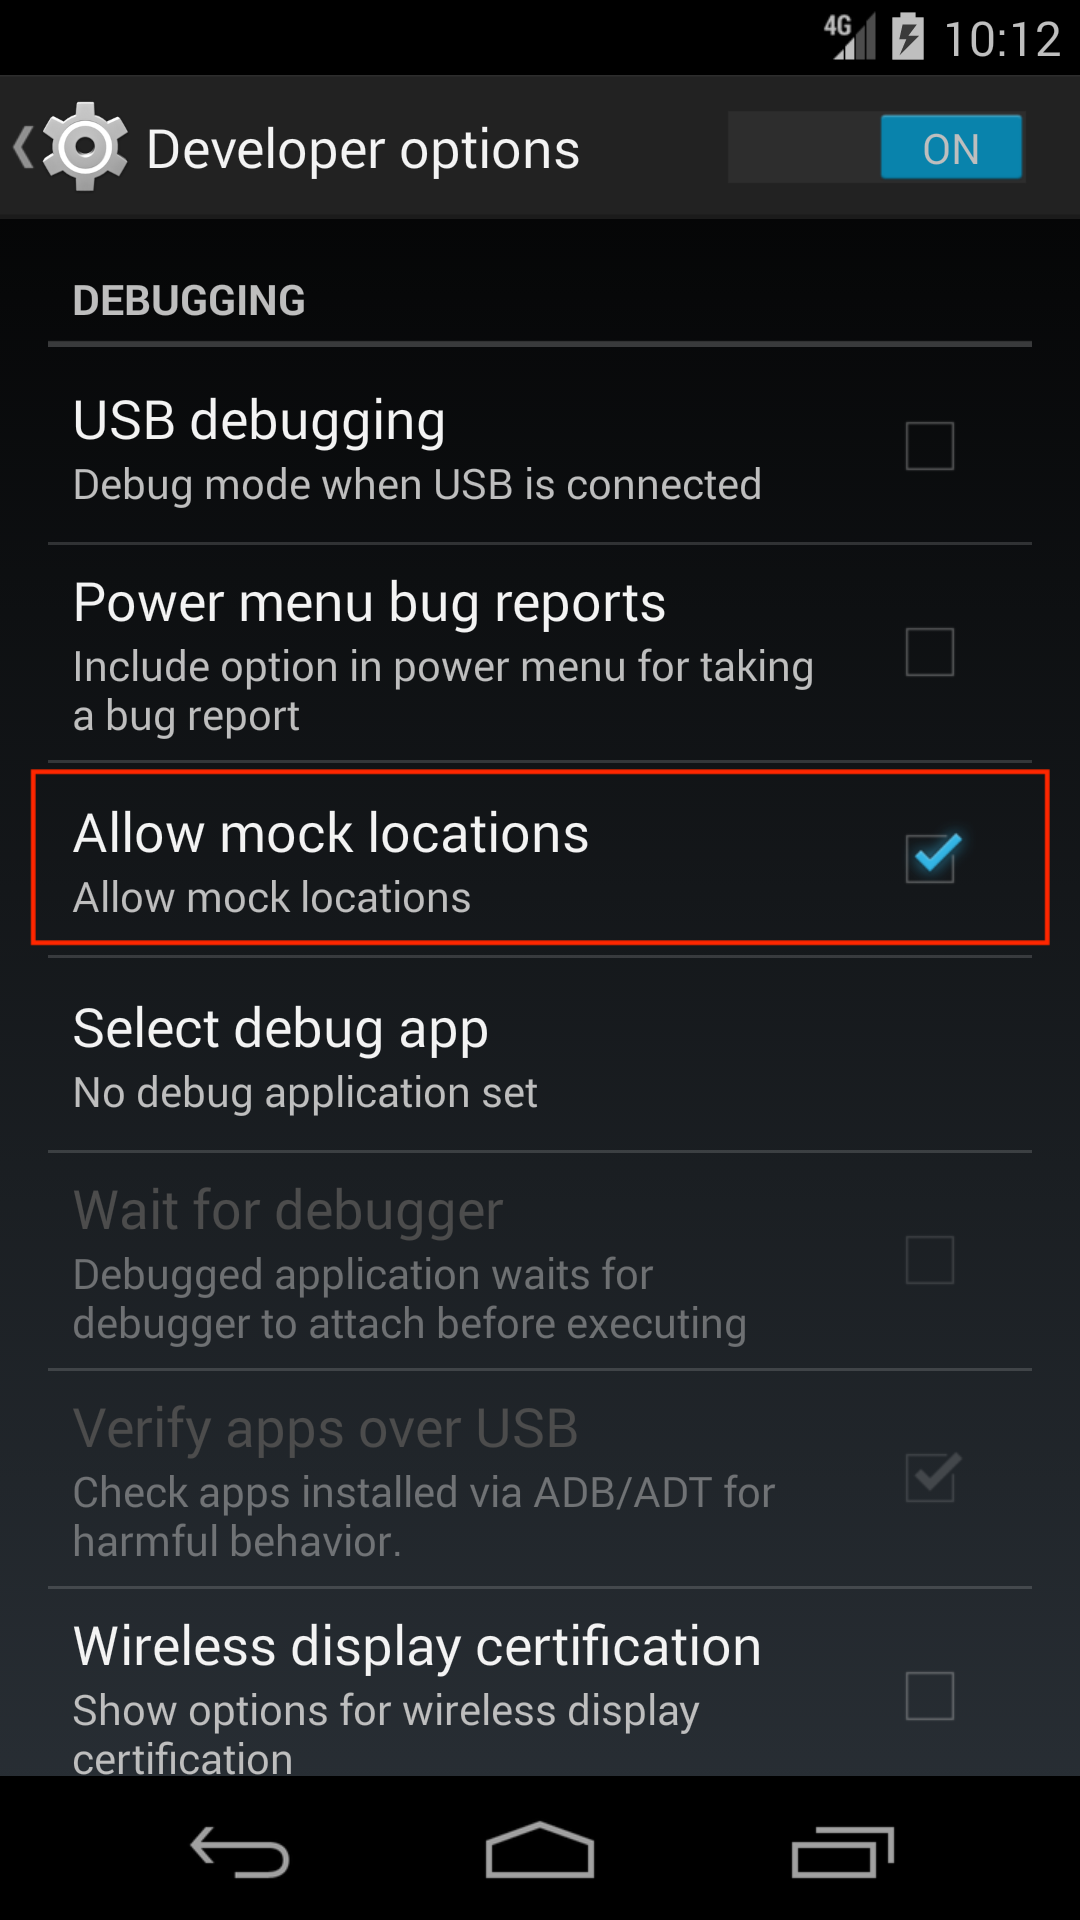Viewport: 1080px width, 1920px height.
Task: Turn off the Developer options ON switch
Action: pos(876,147)
